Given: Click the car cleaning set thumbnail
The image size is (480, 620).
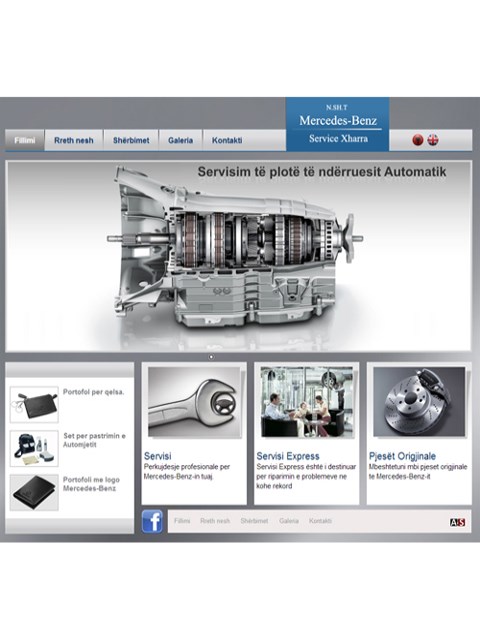Looking at the screenshot, I should (x=34, y=448).
